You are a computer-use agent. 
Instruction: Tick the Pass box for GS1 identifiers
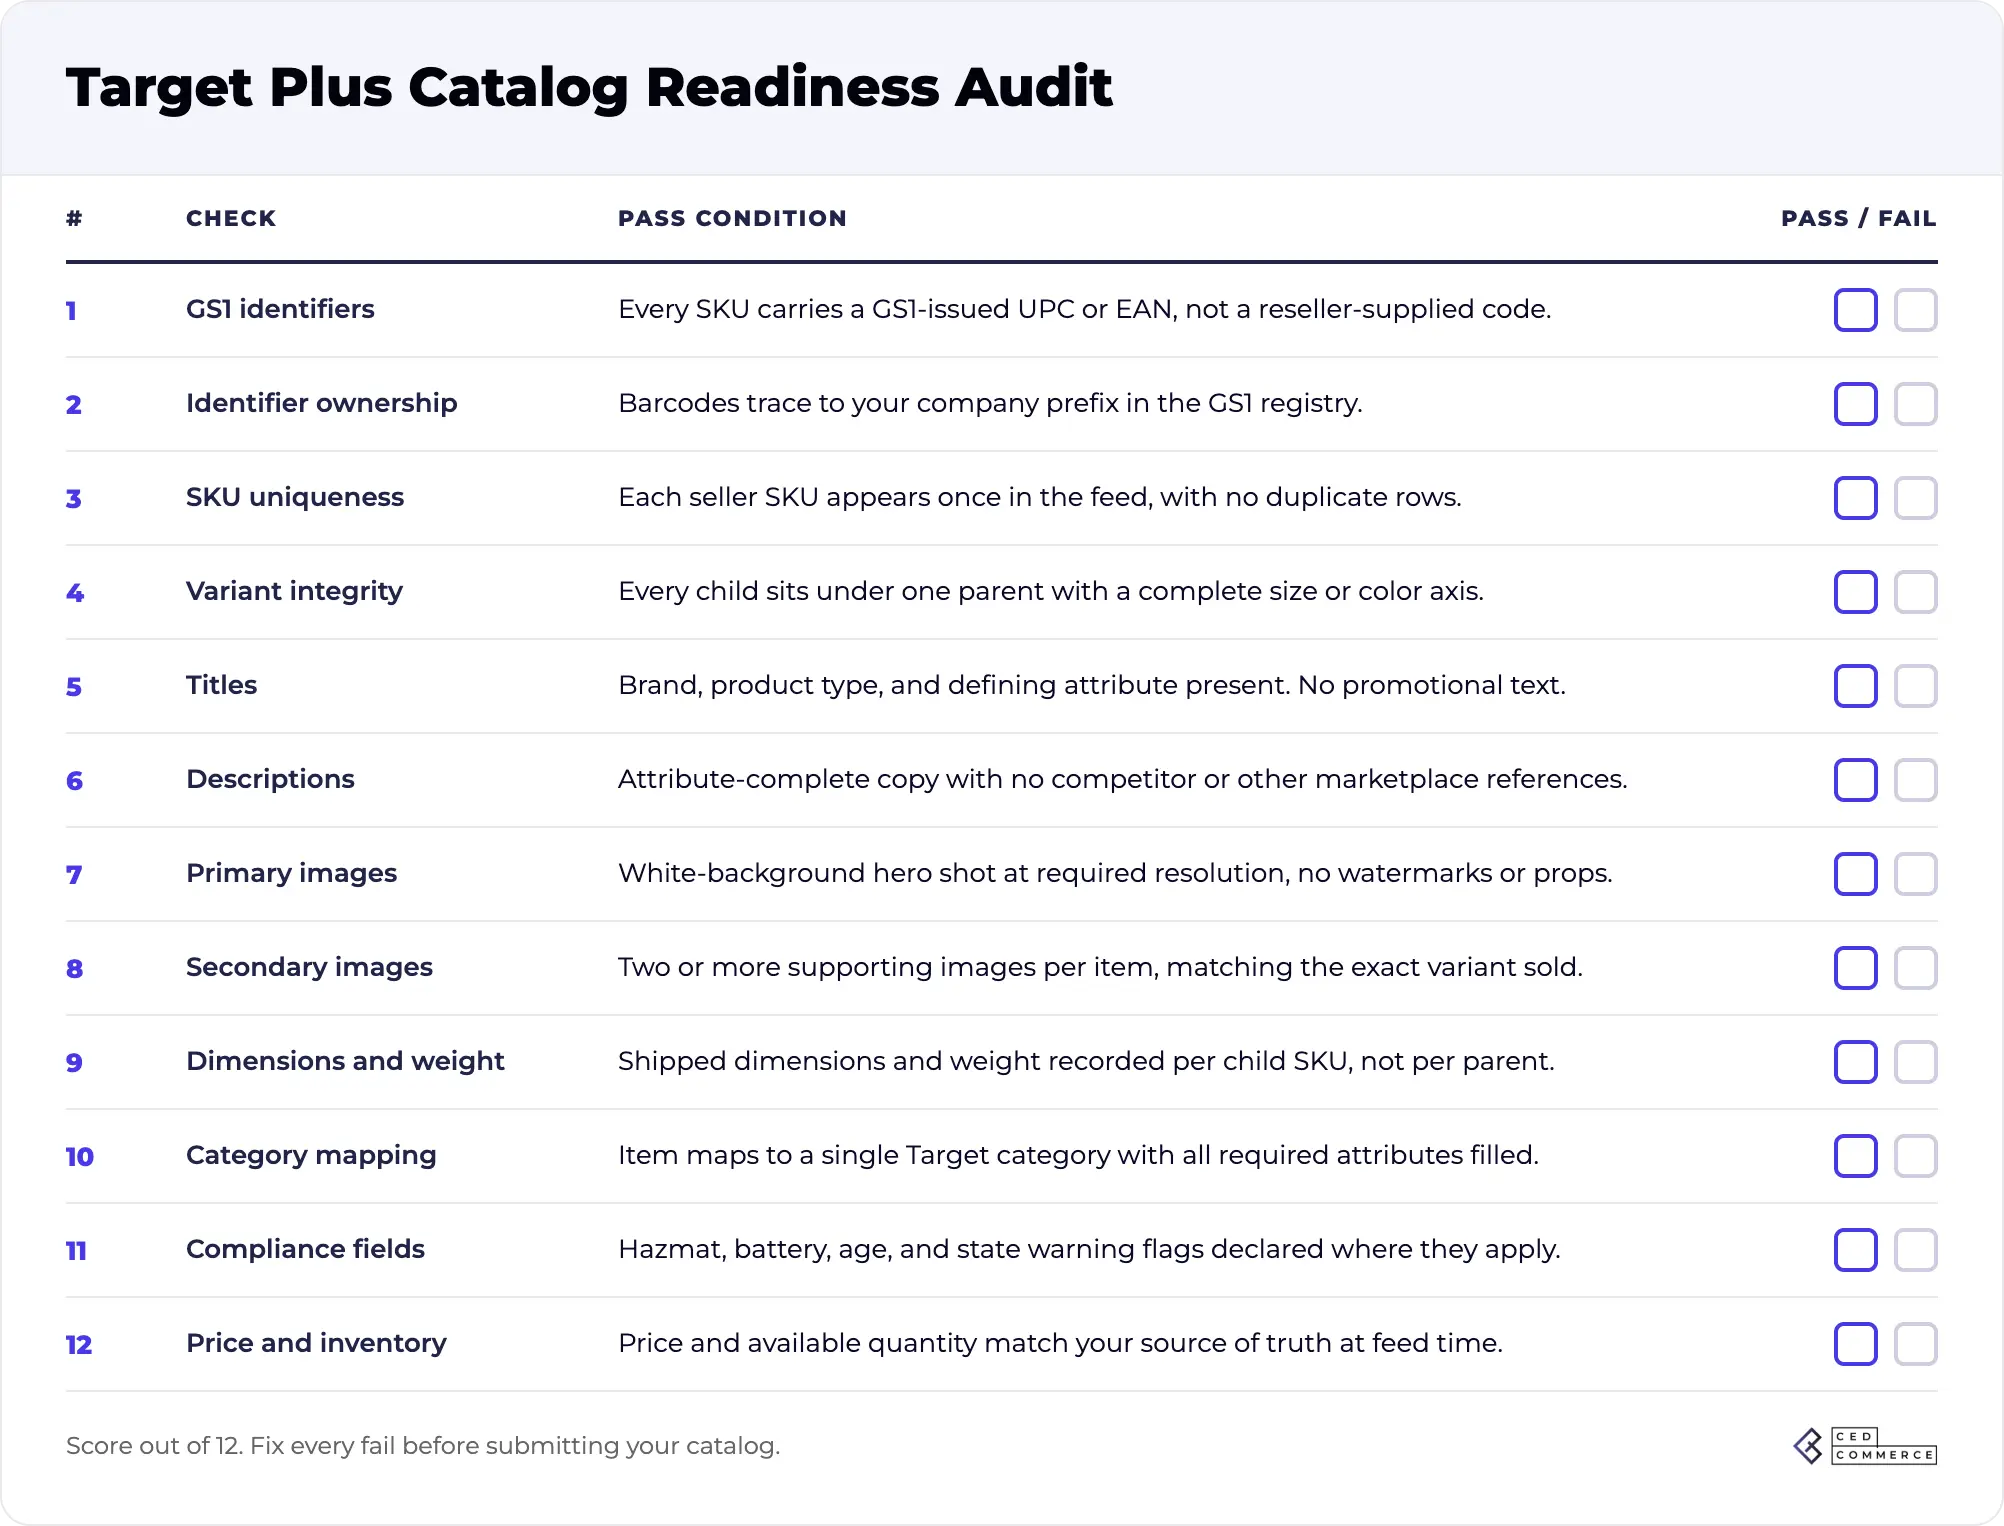click(1856, 310)
